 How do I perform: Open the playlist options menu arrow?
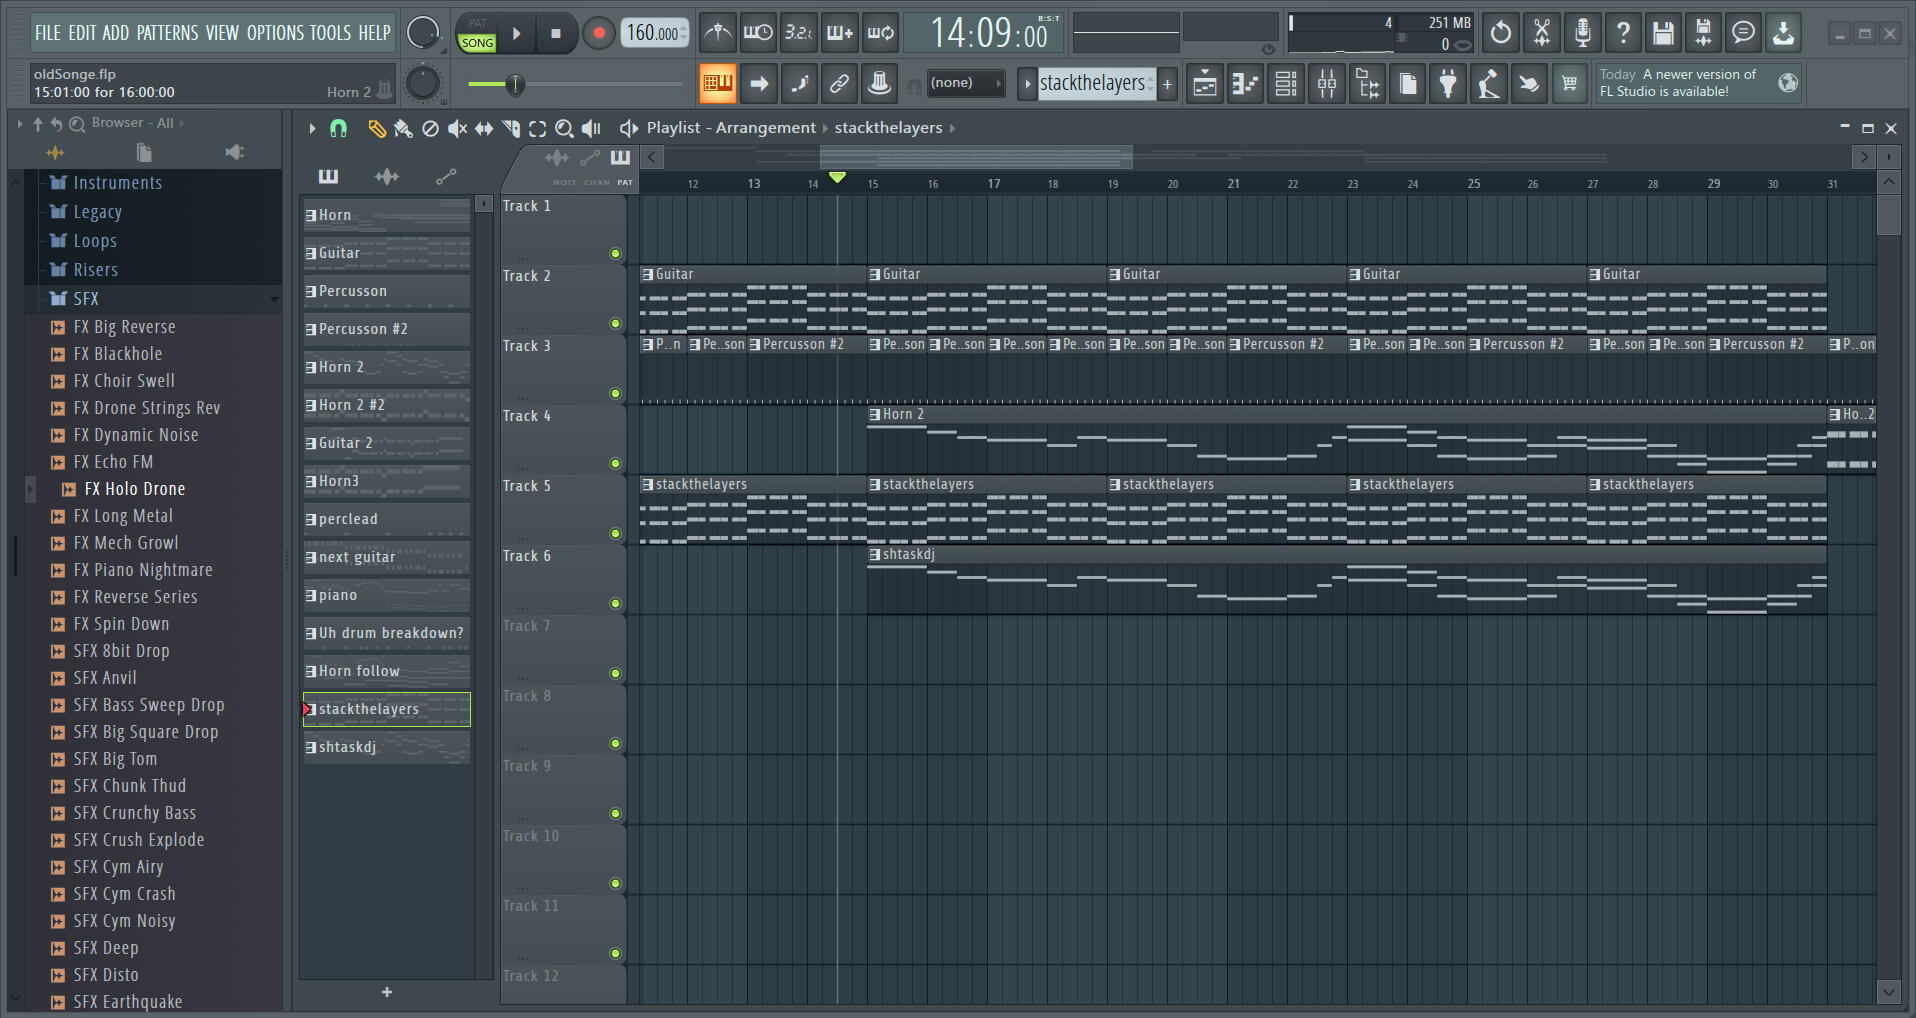[312, 128]
